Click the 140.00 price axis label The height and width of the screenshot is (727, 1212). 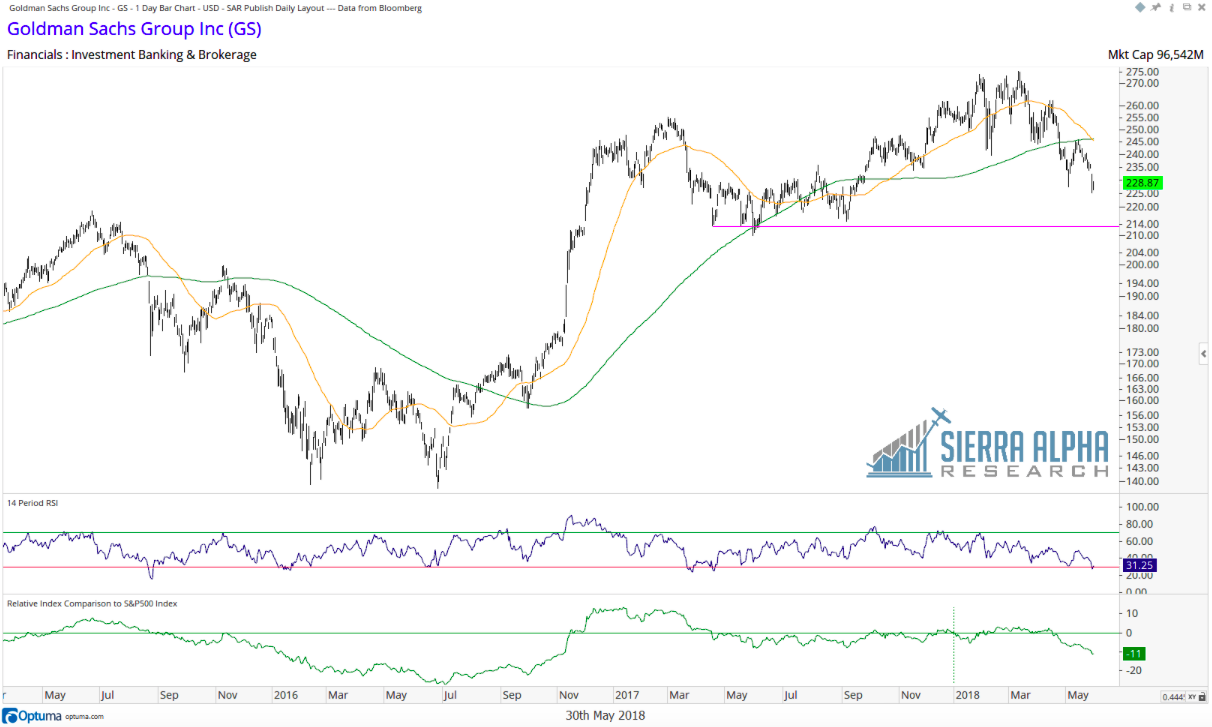(x=1143, y=482)
